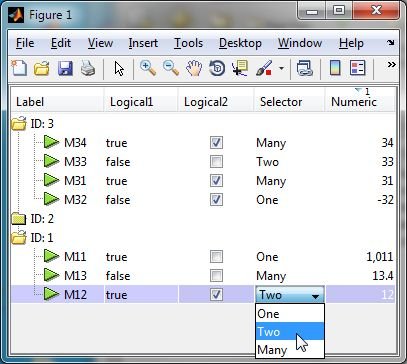Click the green arrow icon beside M32

52,200
